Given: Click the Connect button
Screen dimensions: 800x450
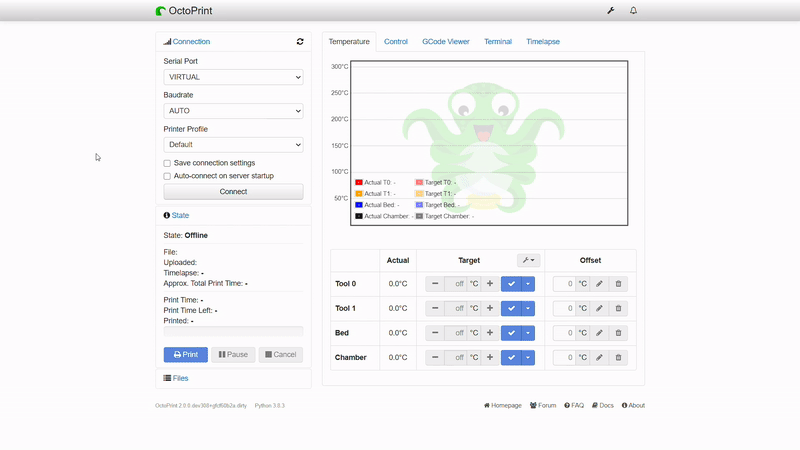Looking at the screenshot, I should tap(233, 192).
